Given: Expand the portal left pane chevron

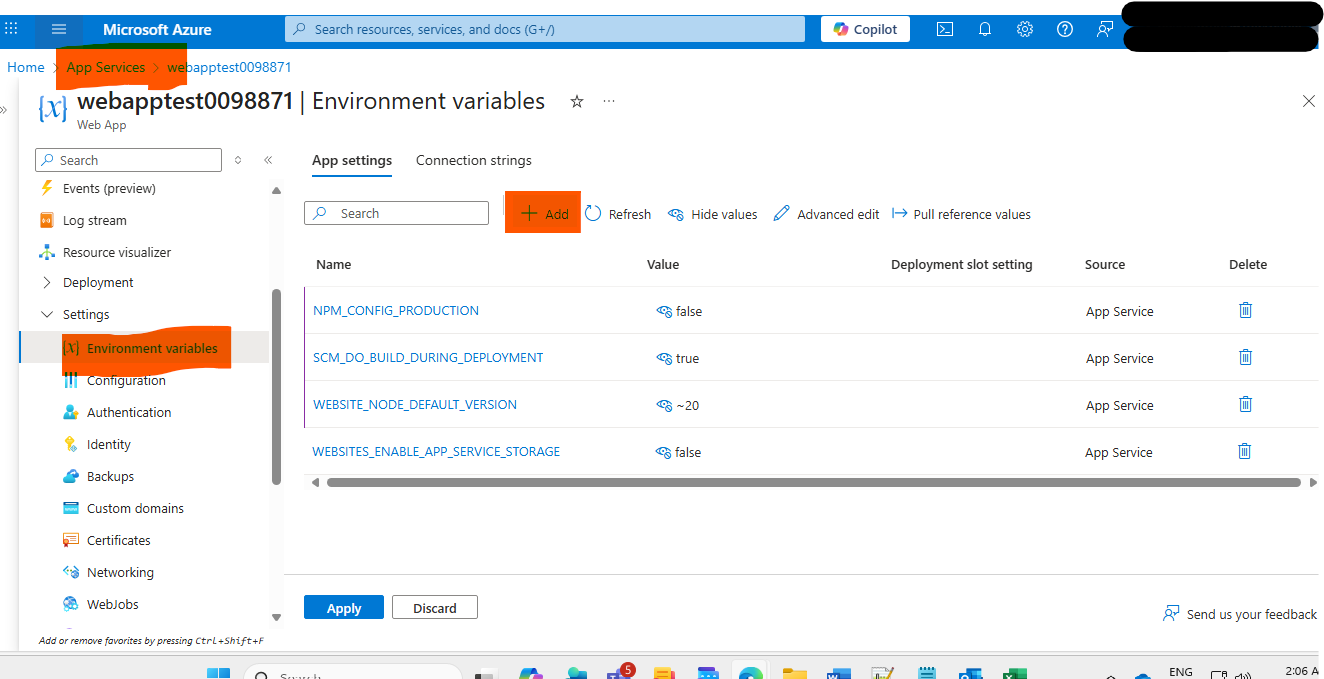Looking at the screenshot, I should click(4, 110).
